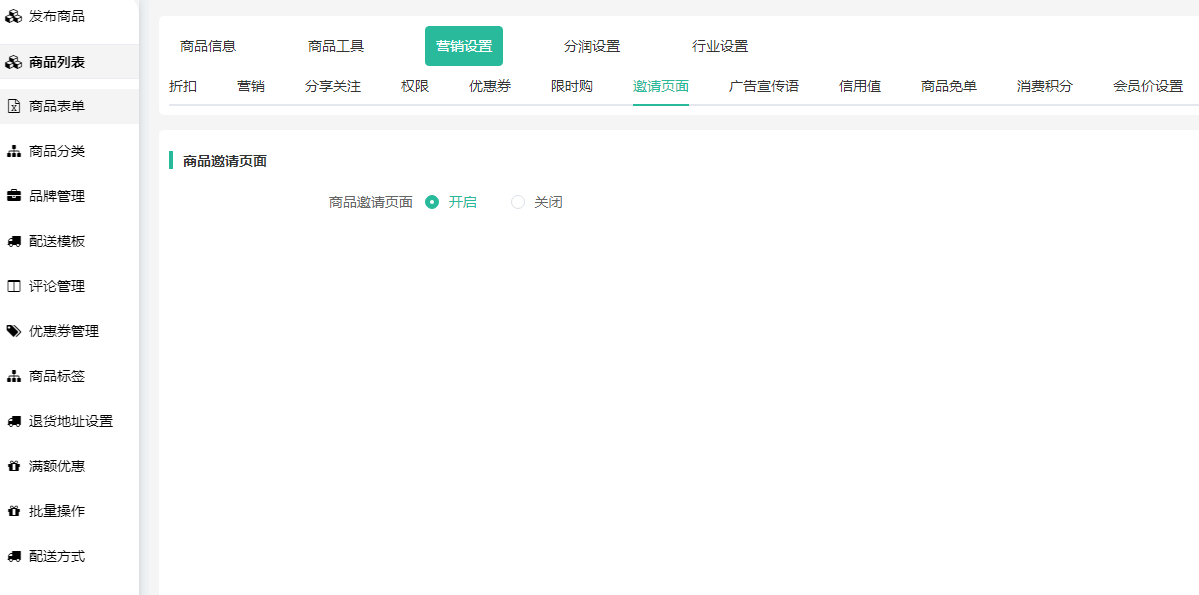Select the 关闭 radio button

pyautogui.click(x=518, y=202)
